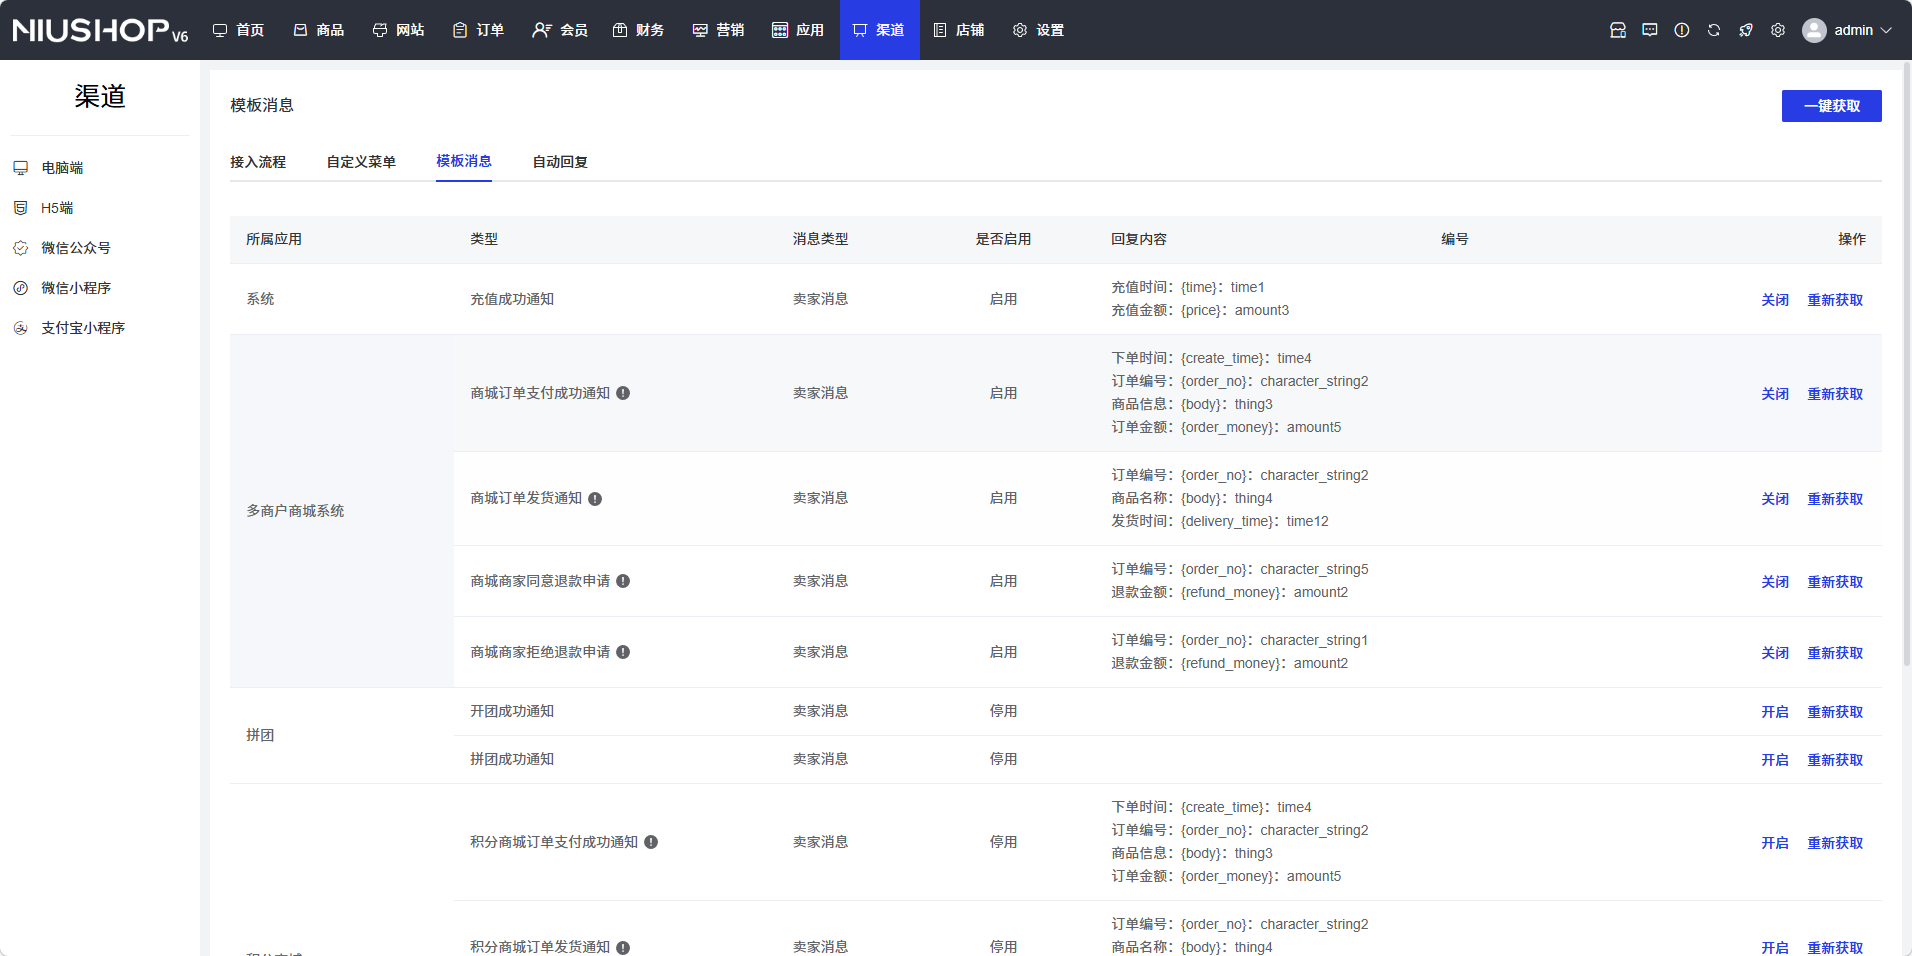Select 微信小程序 in the sidebar

[76, 288]
